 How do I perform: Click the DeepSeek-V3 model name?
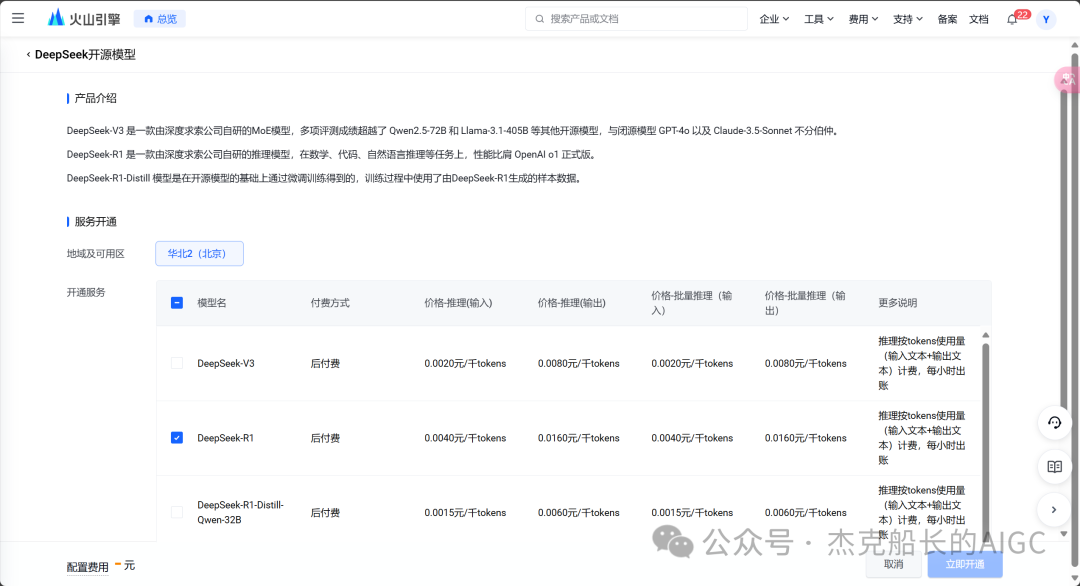click(x=226, y=364)
